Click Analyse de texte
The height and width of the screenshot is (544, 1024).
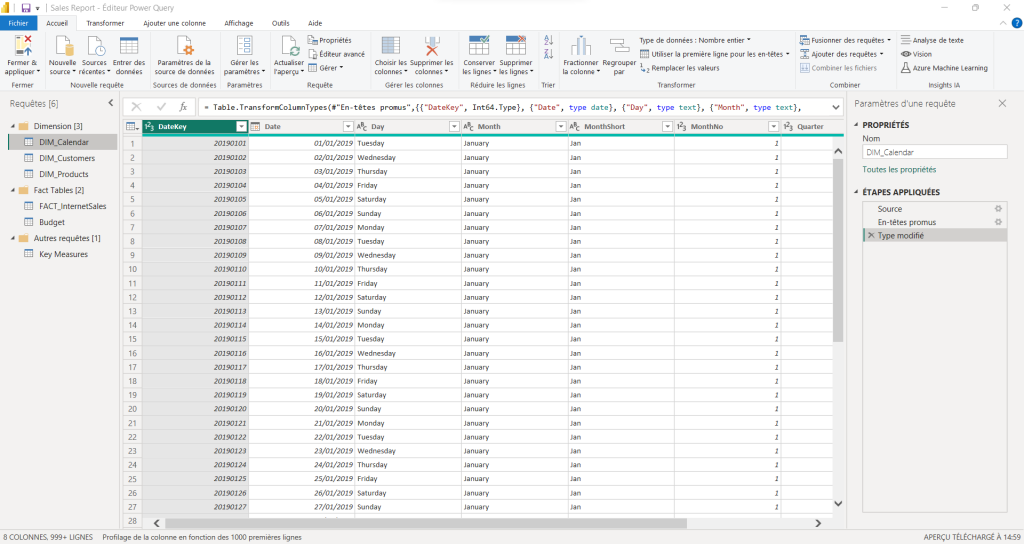pyautogui.click(x=932, y=40)
